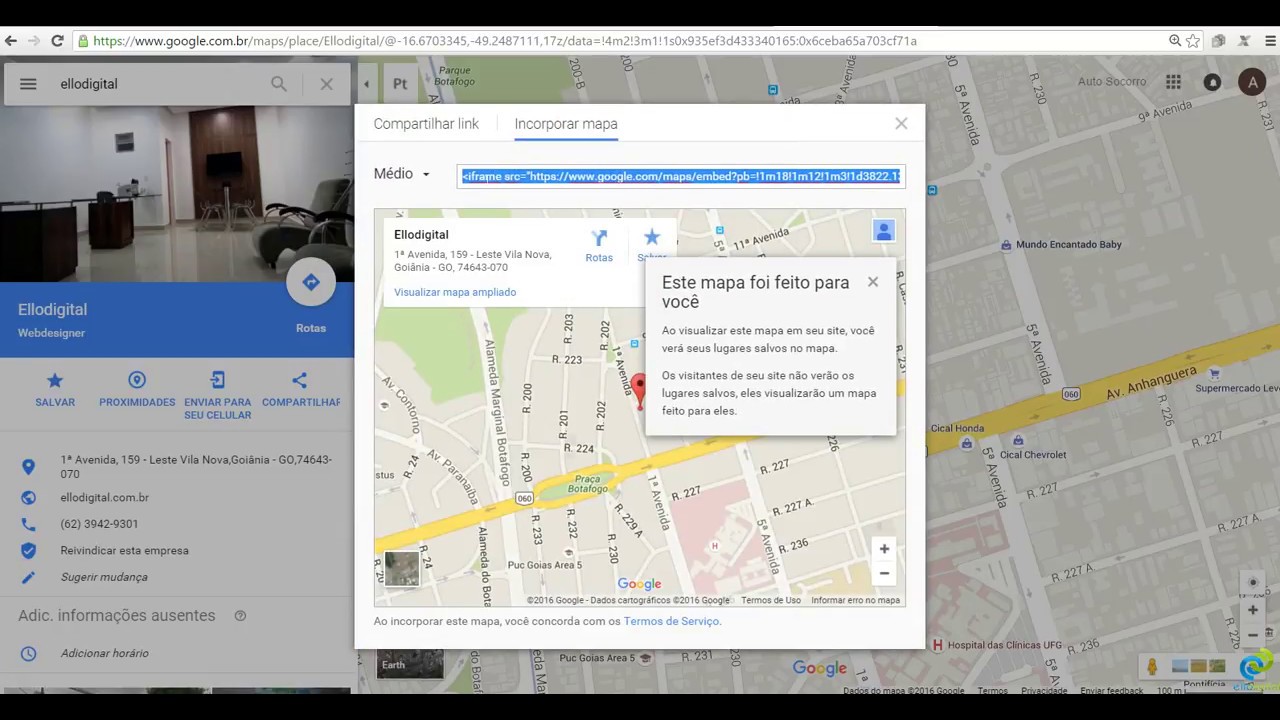The image size is (1280, 720).
Task: Click Sugerir mudança
Action: pyautogui.click(x=104, y=577)
